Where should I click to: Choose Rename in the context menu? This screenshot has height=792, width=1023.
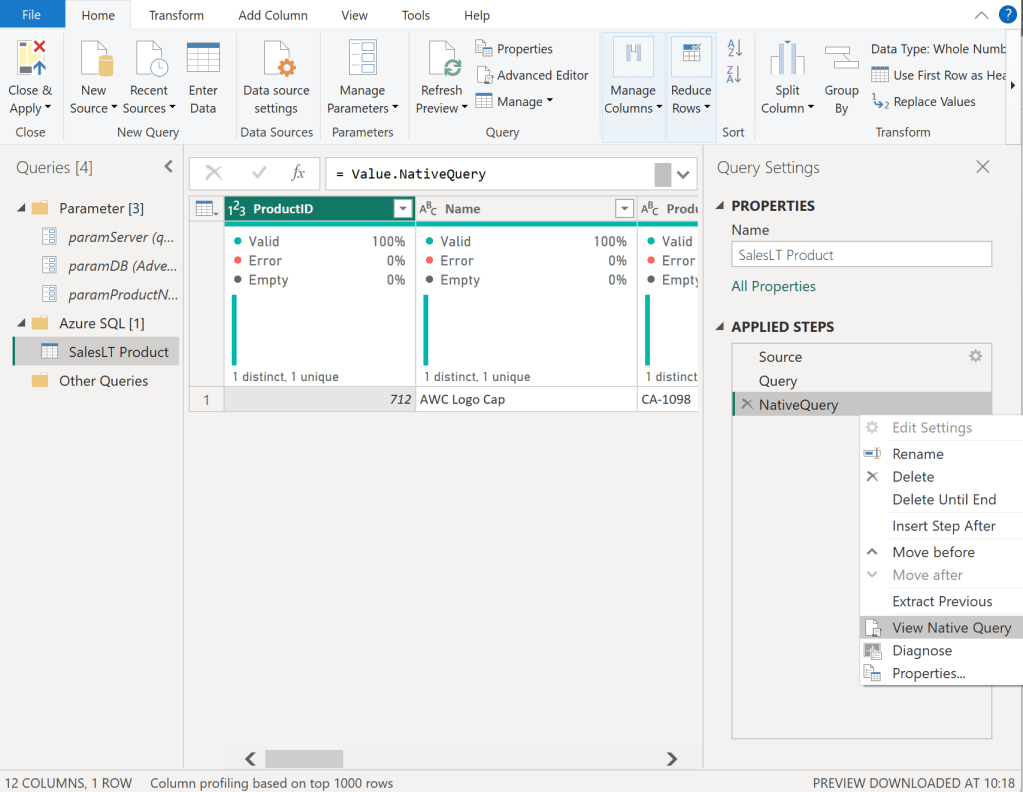click(x=917, y=454)
